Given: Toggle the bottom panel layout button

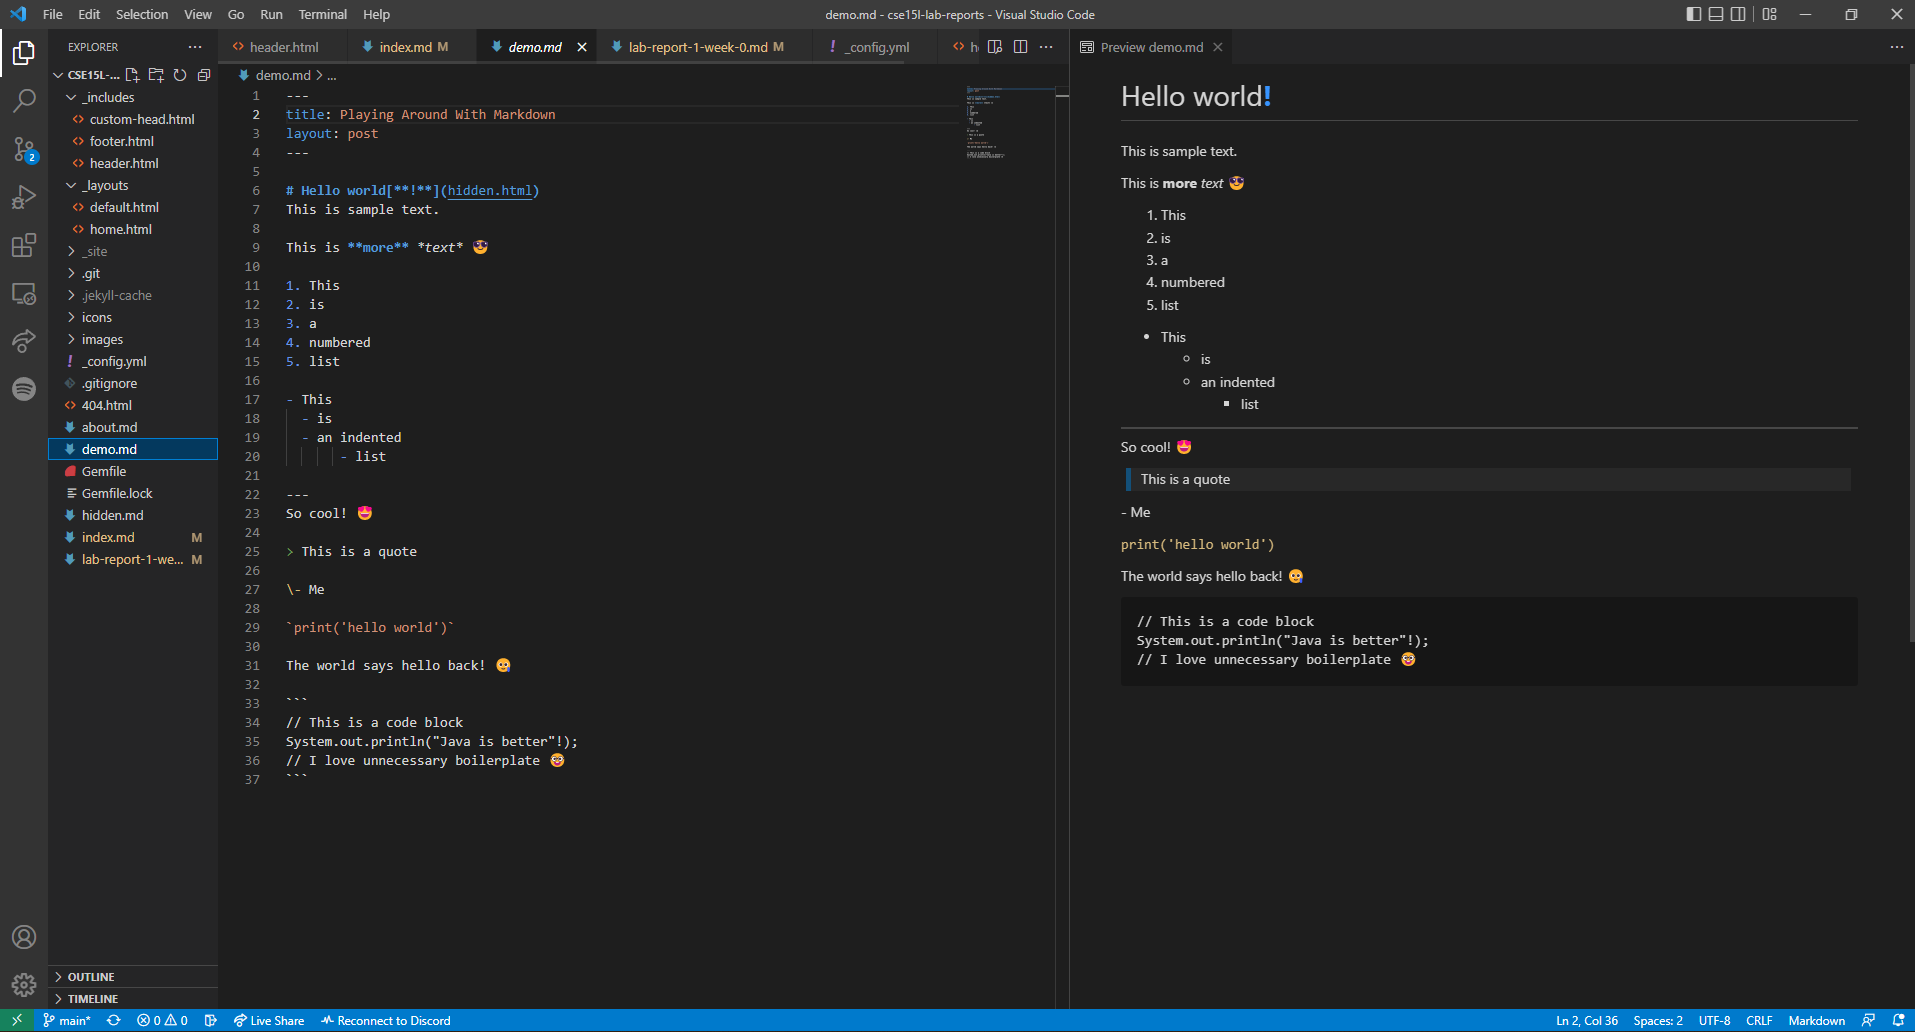Looking at the screenshot, I should pyautogui.click(x=1716, y=14).
